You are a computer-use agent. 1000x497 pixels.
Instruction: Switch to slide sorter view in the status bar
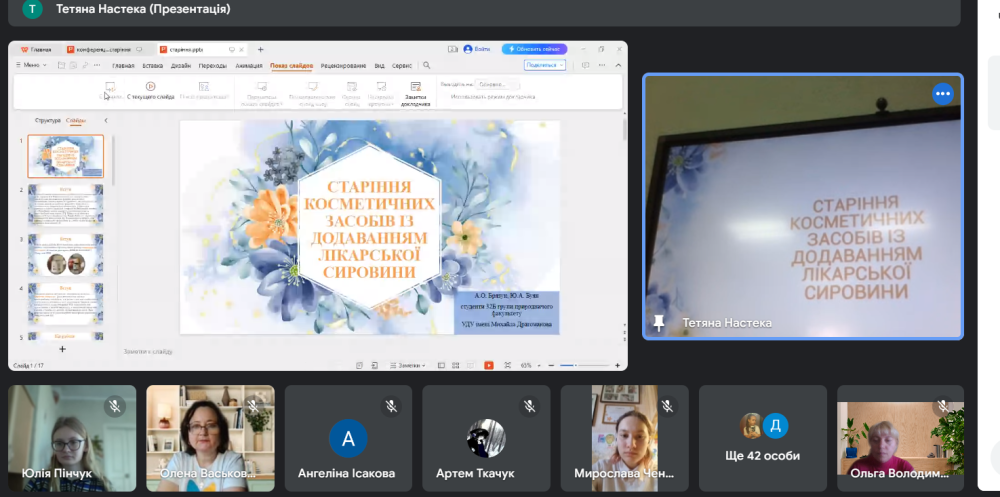point(457,365)
